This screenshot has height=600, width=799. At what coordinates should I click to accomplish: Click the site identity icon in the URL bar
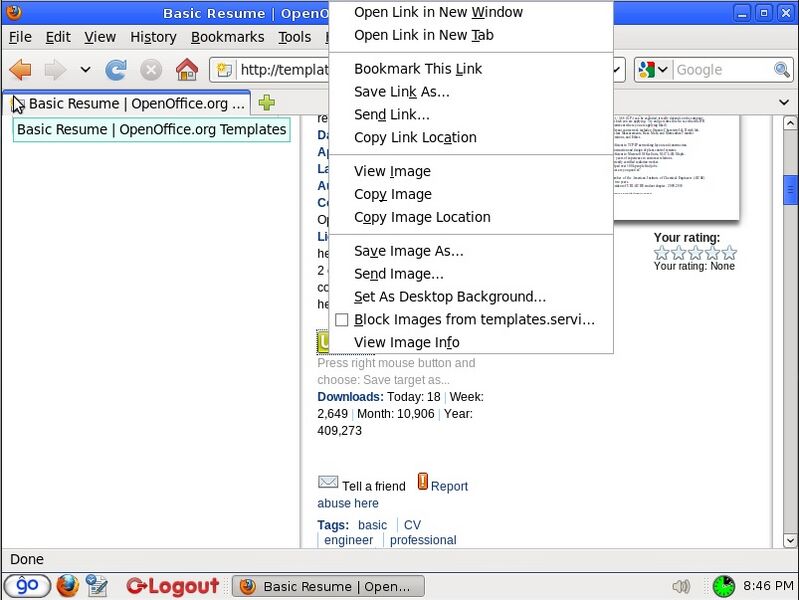pos(224,70)
